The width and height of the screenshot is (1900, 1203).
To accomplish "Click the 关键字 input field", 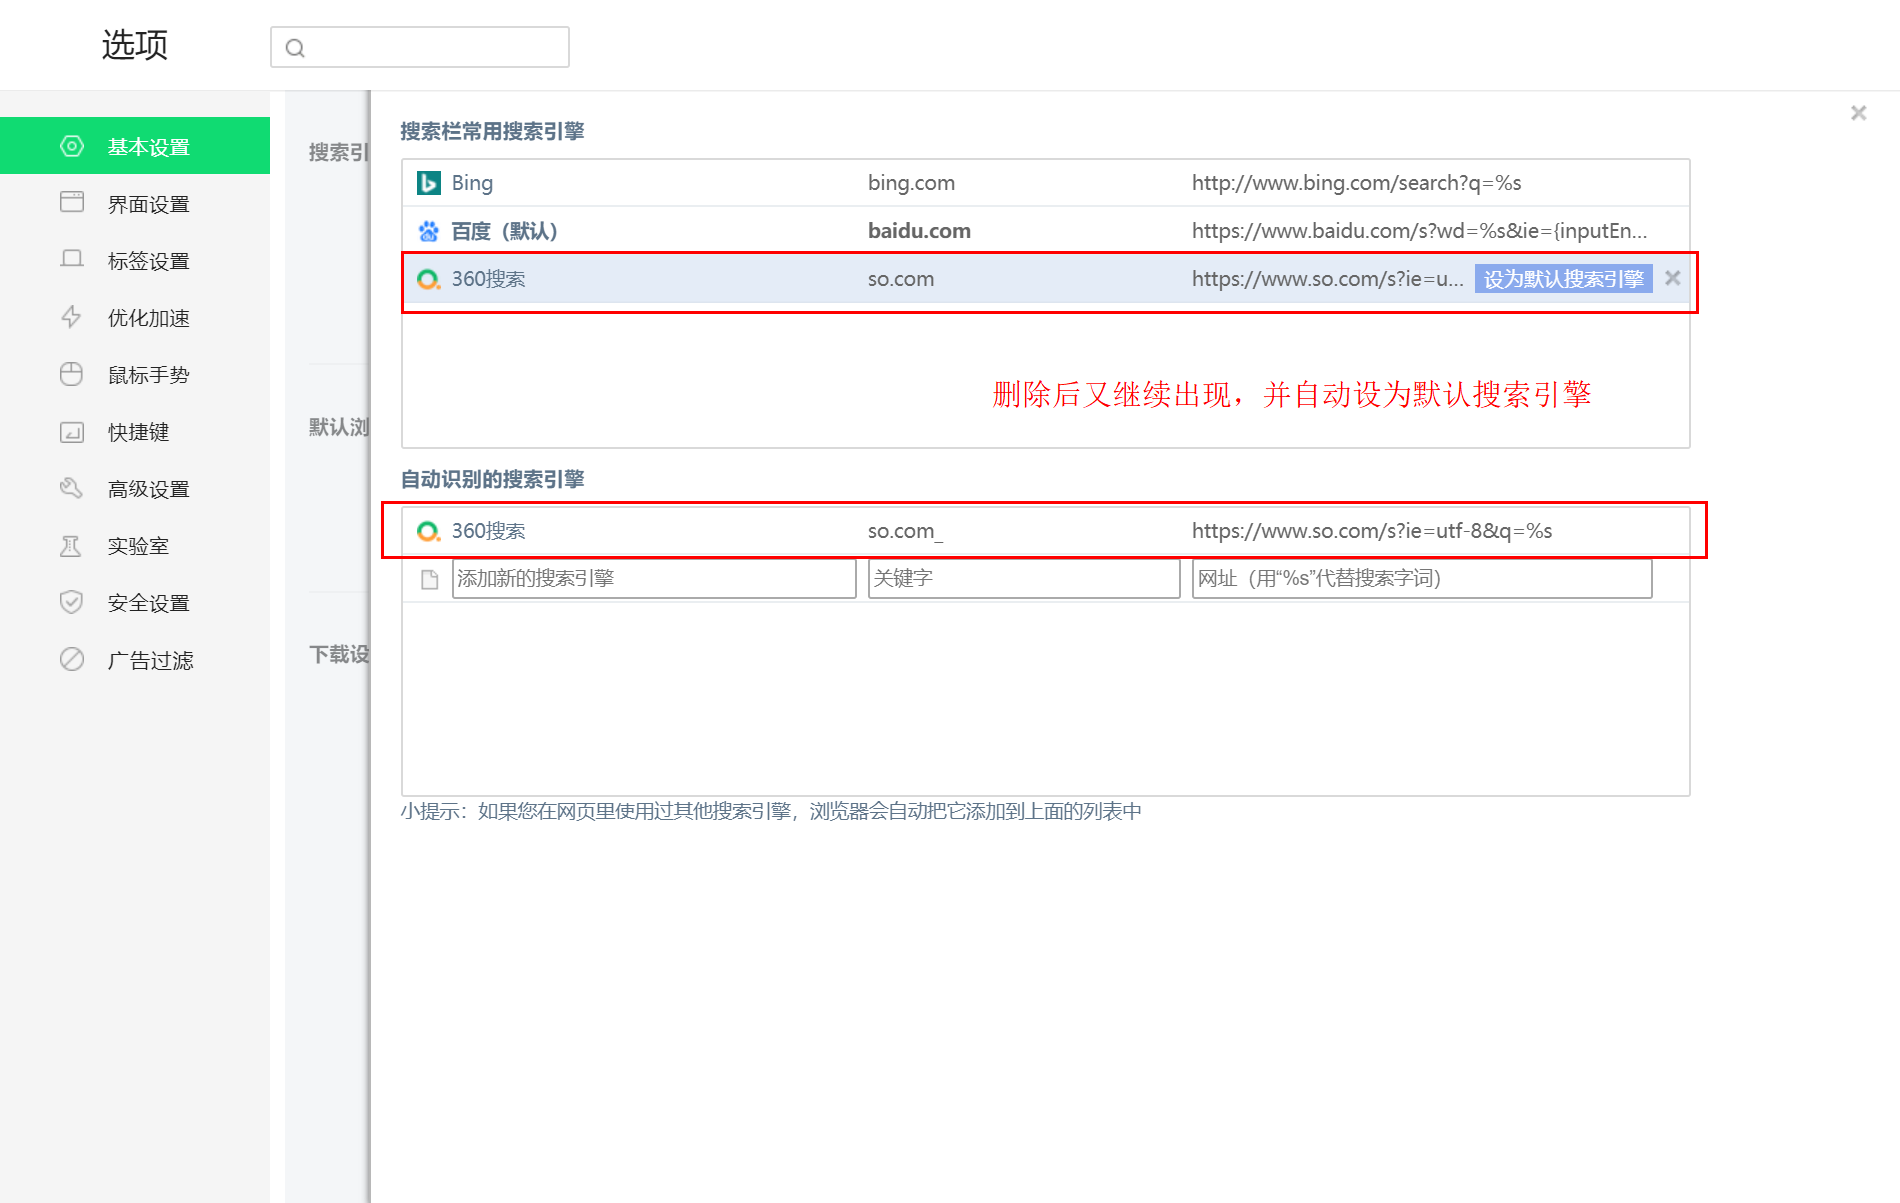I will (1024, 578).
